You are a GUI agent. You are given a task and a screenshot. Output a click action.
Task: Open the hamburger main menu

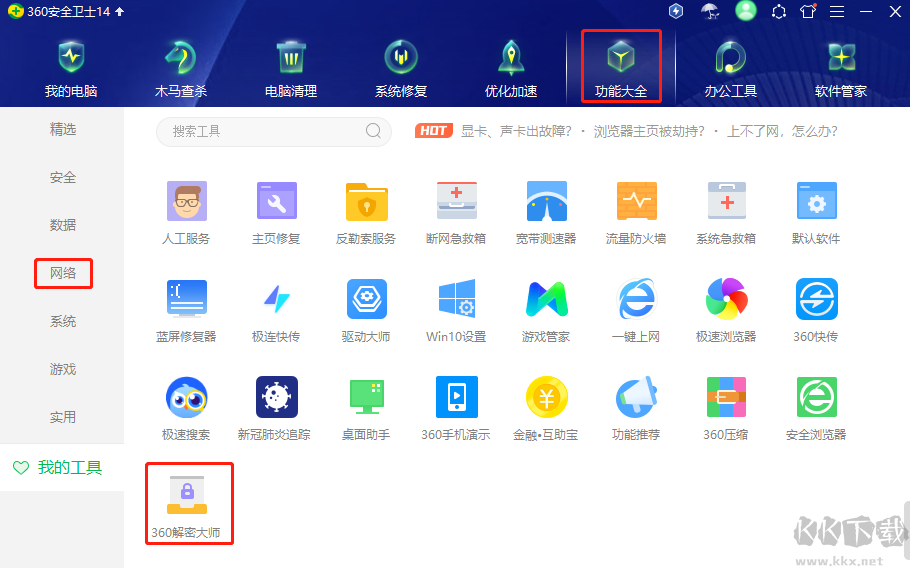[x=837, y=12]
